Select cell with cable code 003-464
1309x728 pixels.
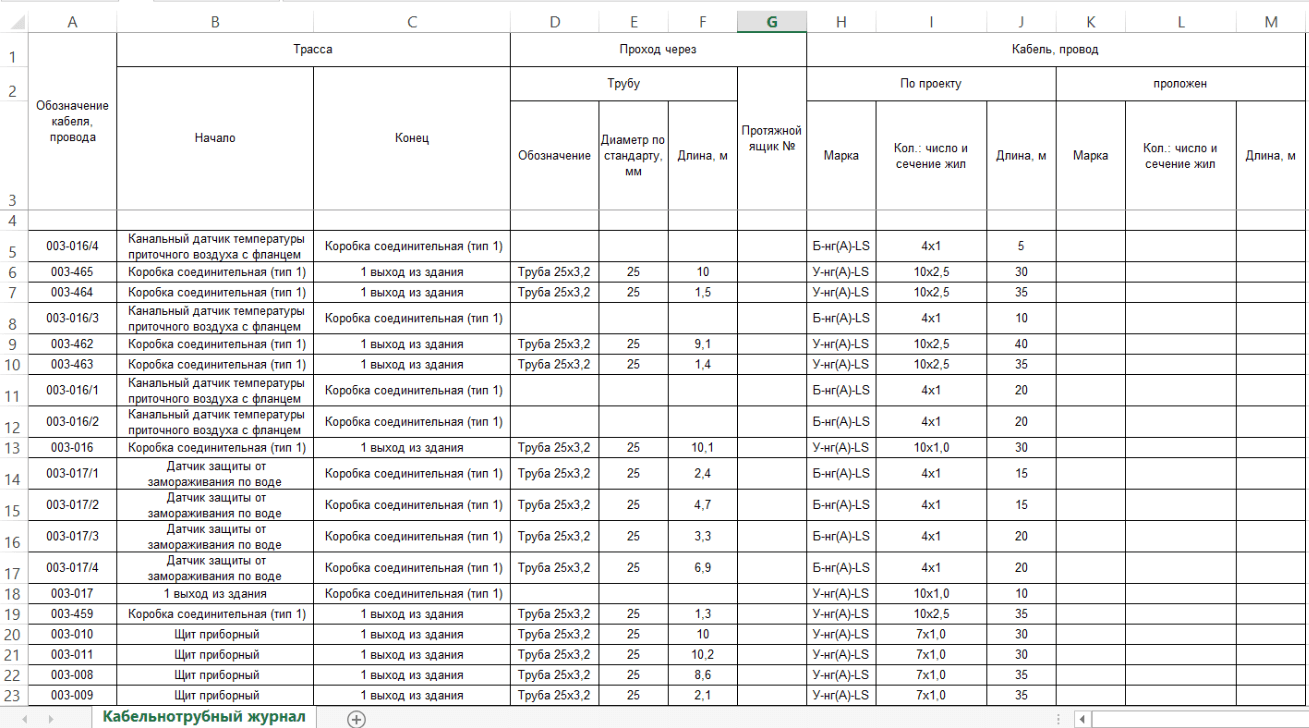tap(72, 292)
